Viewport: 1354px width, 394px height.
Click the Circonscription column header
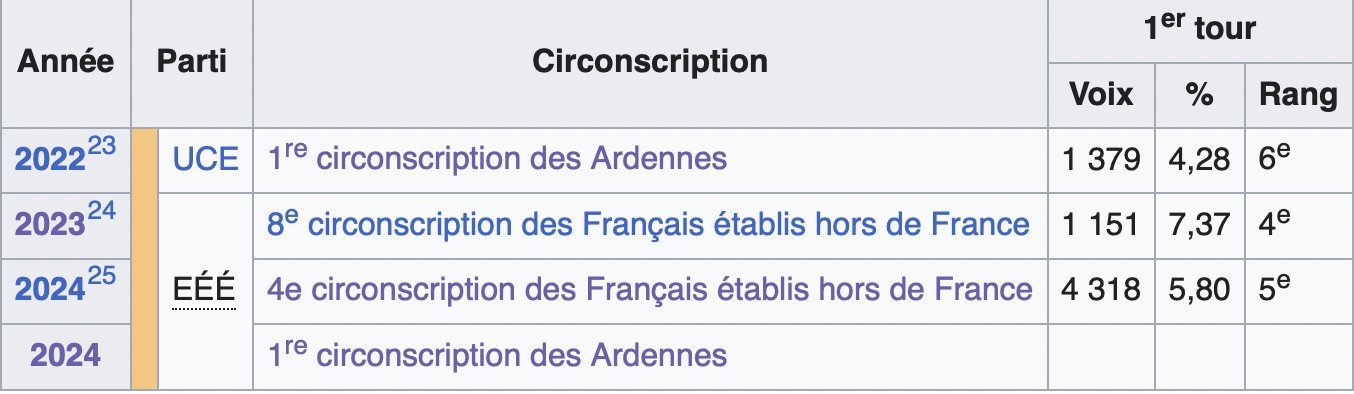(650, 62)
